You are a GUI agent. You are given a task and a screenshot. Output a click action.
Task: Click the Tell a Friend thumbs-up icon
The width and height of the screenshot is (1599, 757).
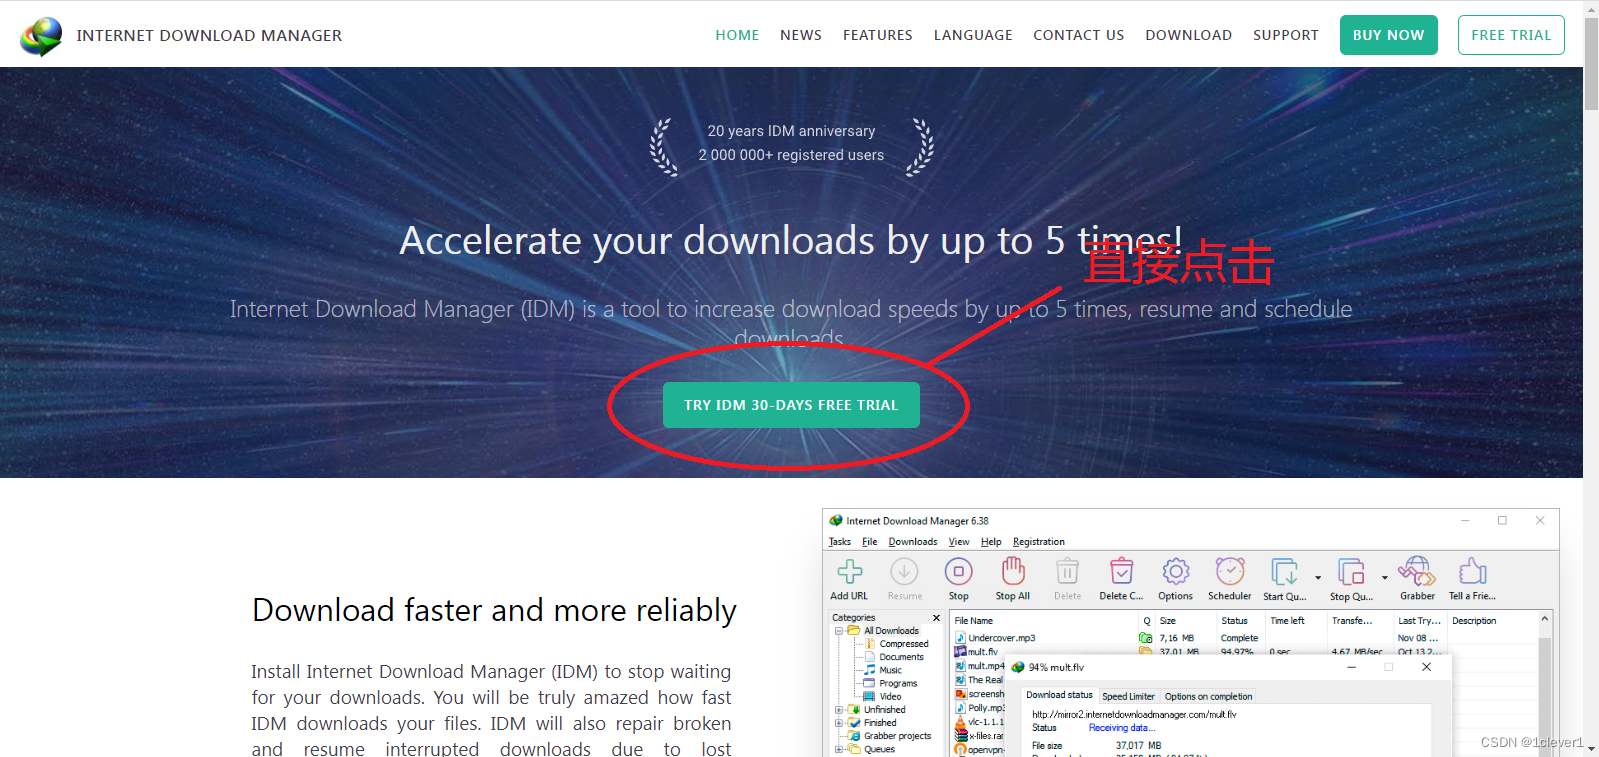pyautogui.click(x=1472, y=571)
